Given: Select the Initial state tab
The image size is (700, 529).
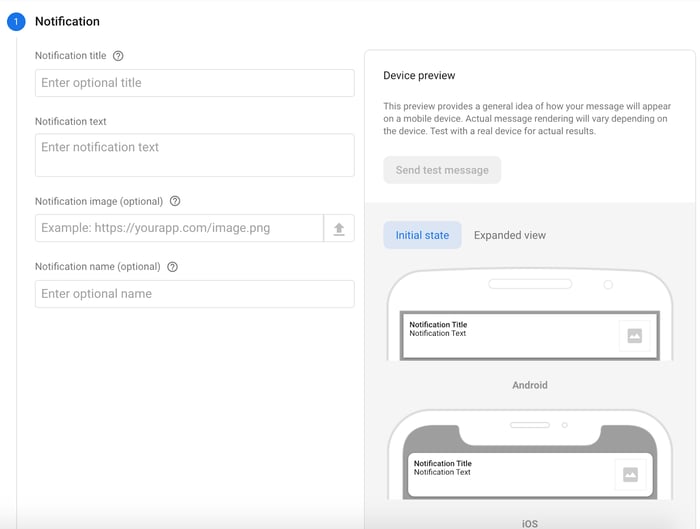Looking at the screenshot, I should click(x=422, y=235).
